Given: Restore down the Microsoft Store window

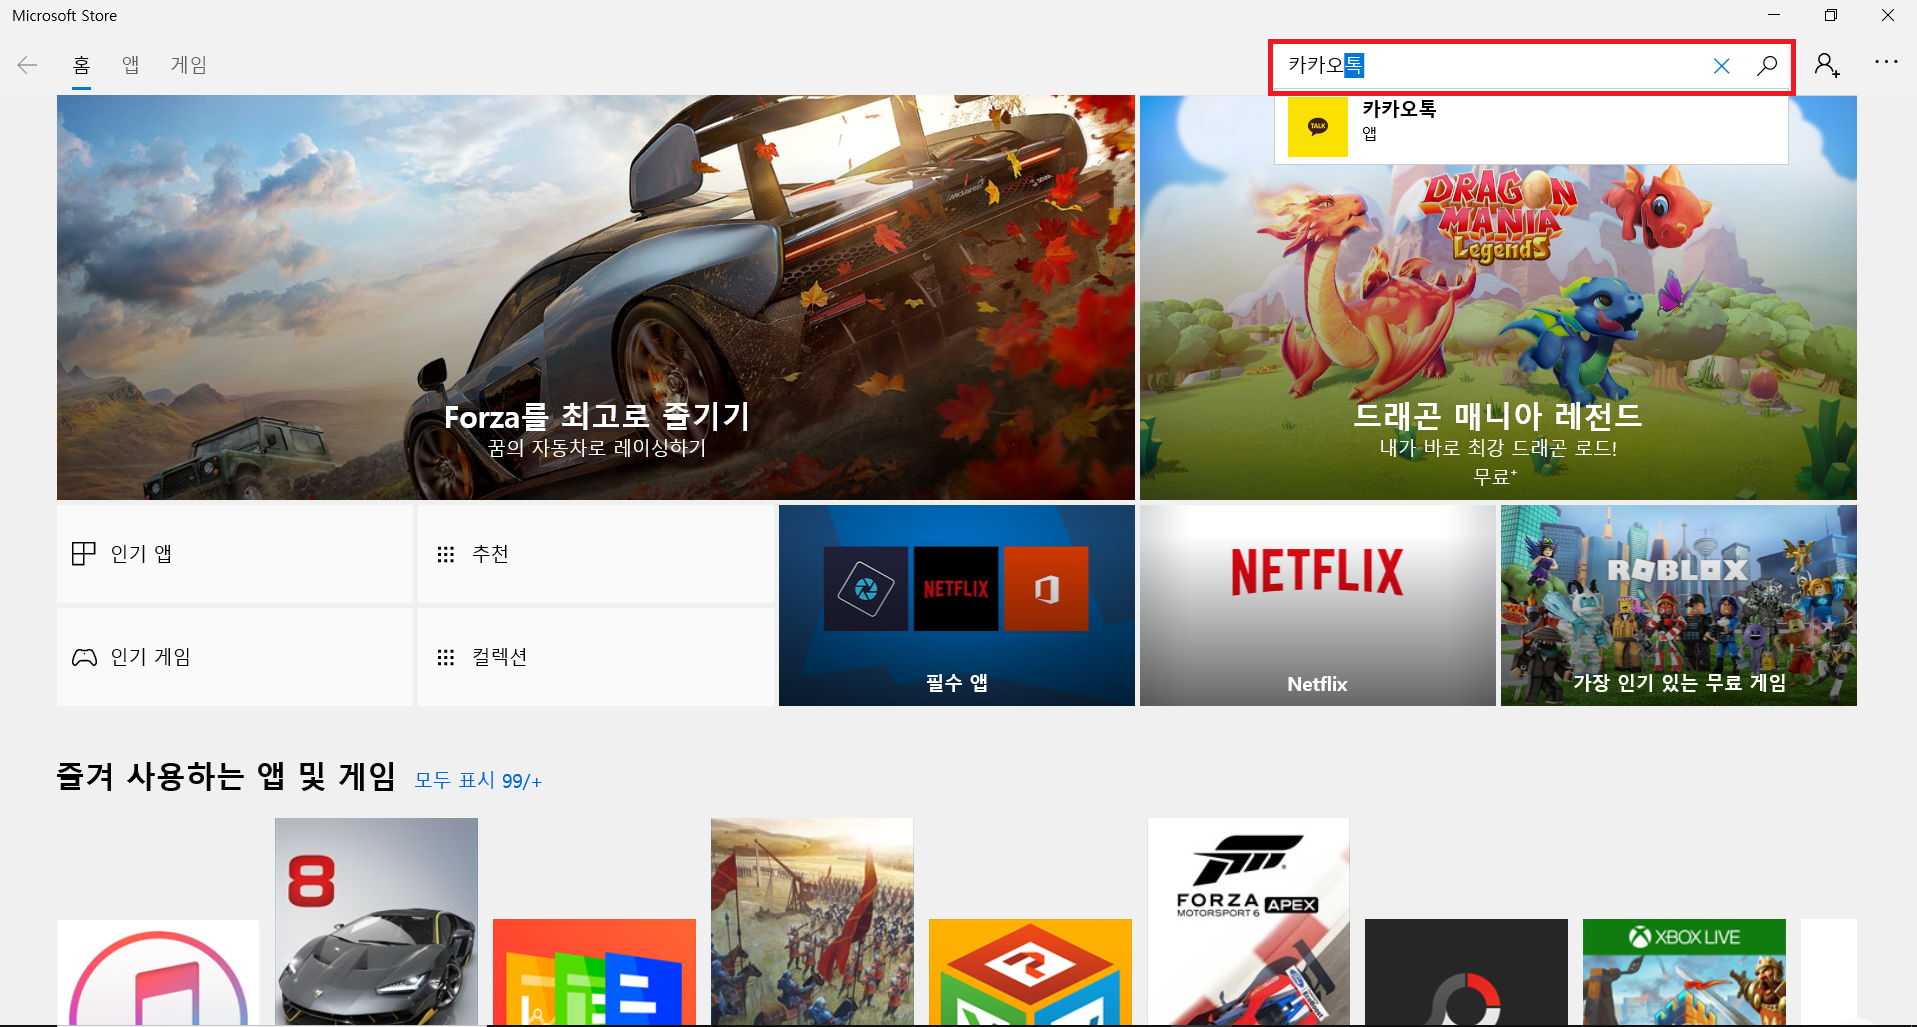Looking at the screenshot, I should pyautogui.click(x=1830, y=15).
